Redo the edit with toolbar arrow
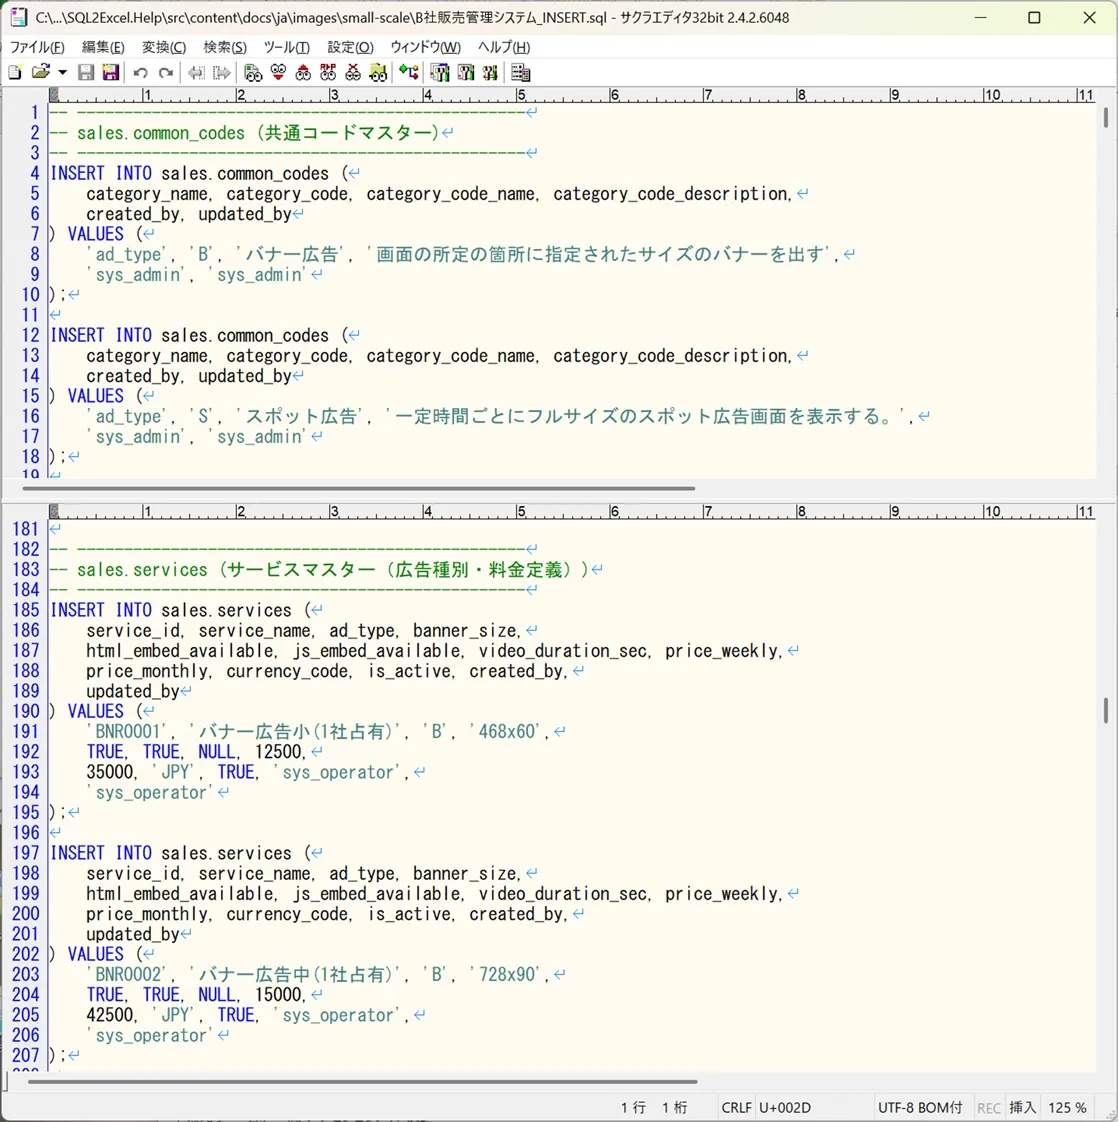This screenshot has height=1122, width=1118. 165,72
